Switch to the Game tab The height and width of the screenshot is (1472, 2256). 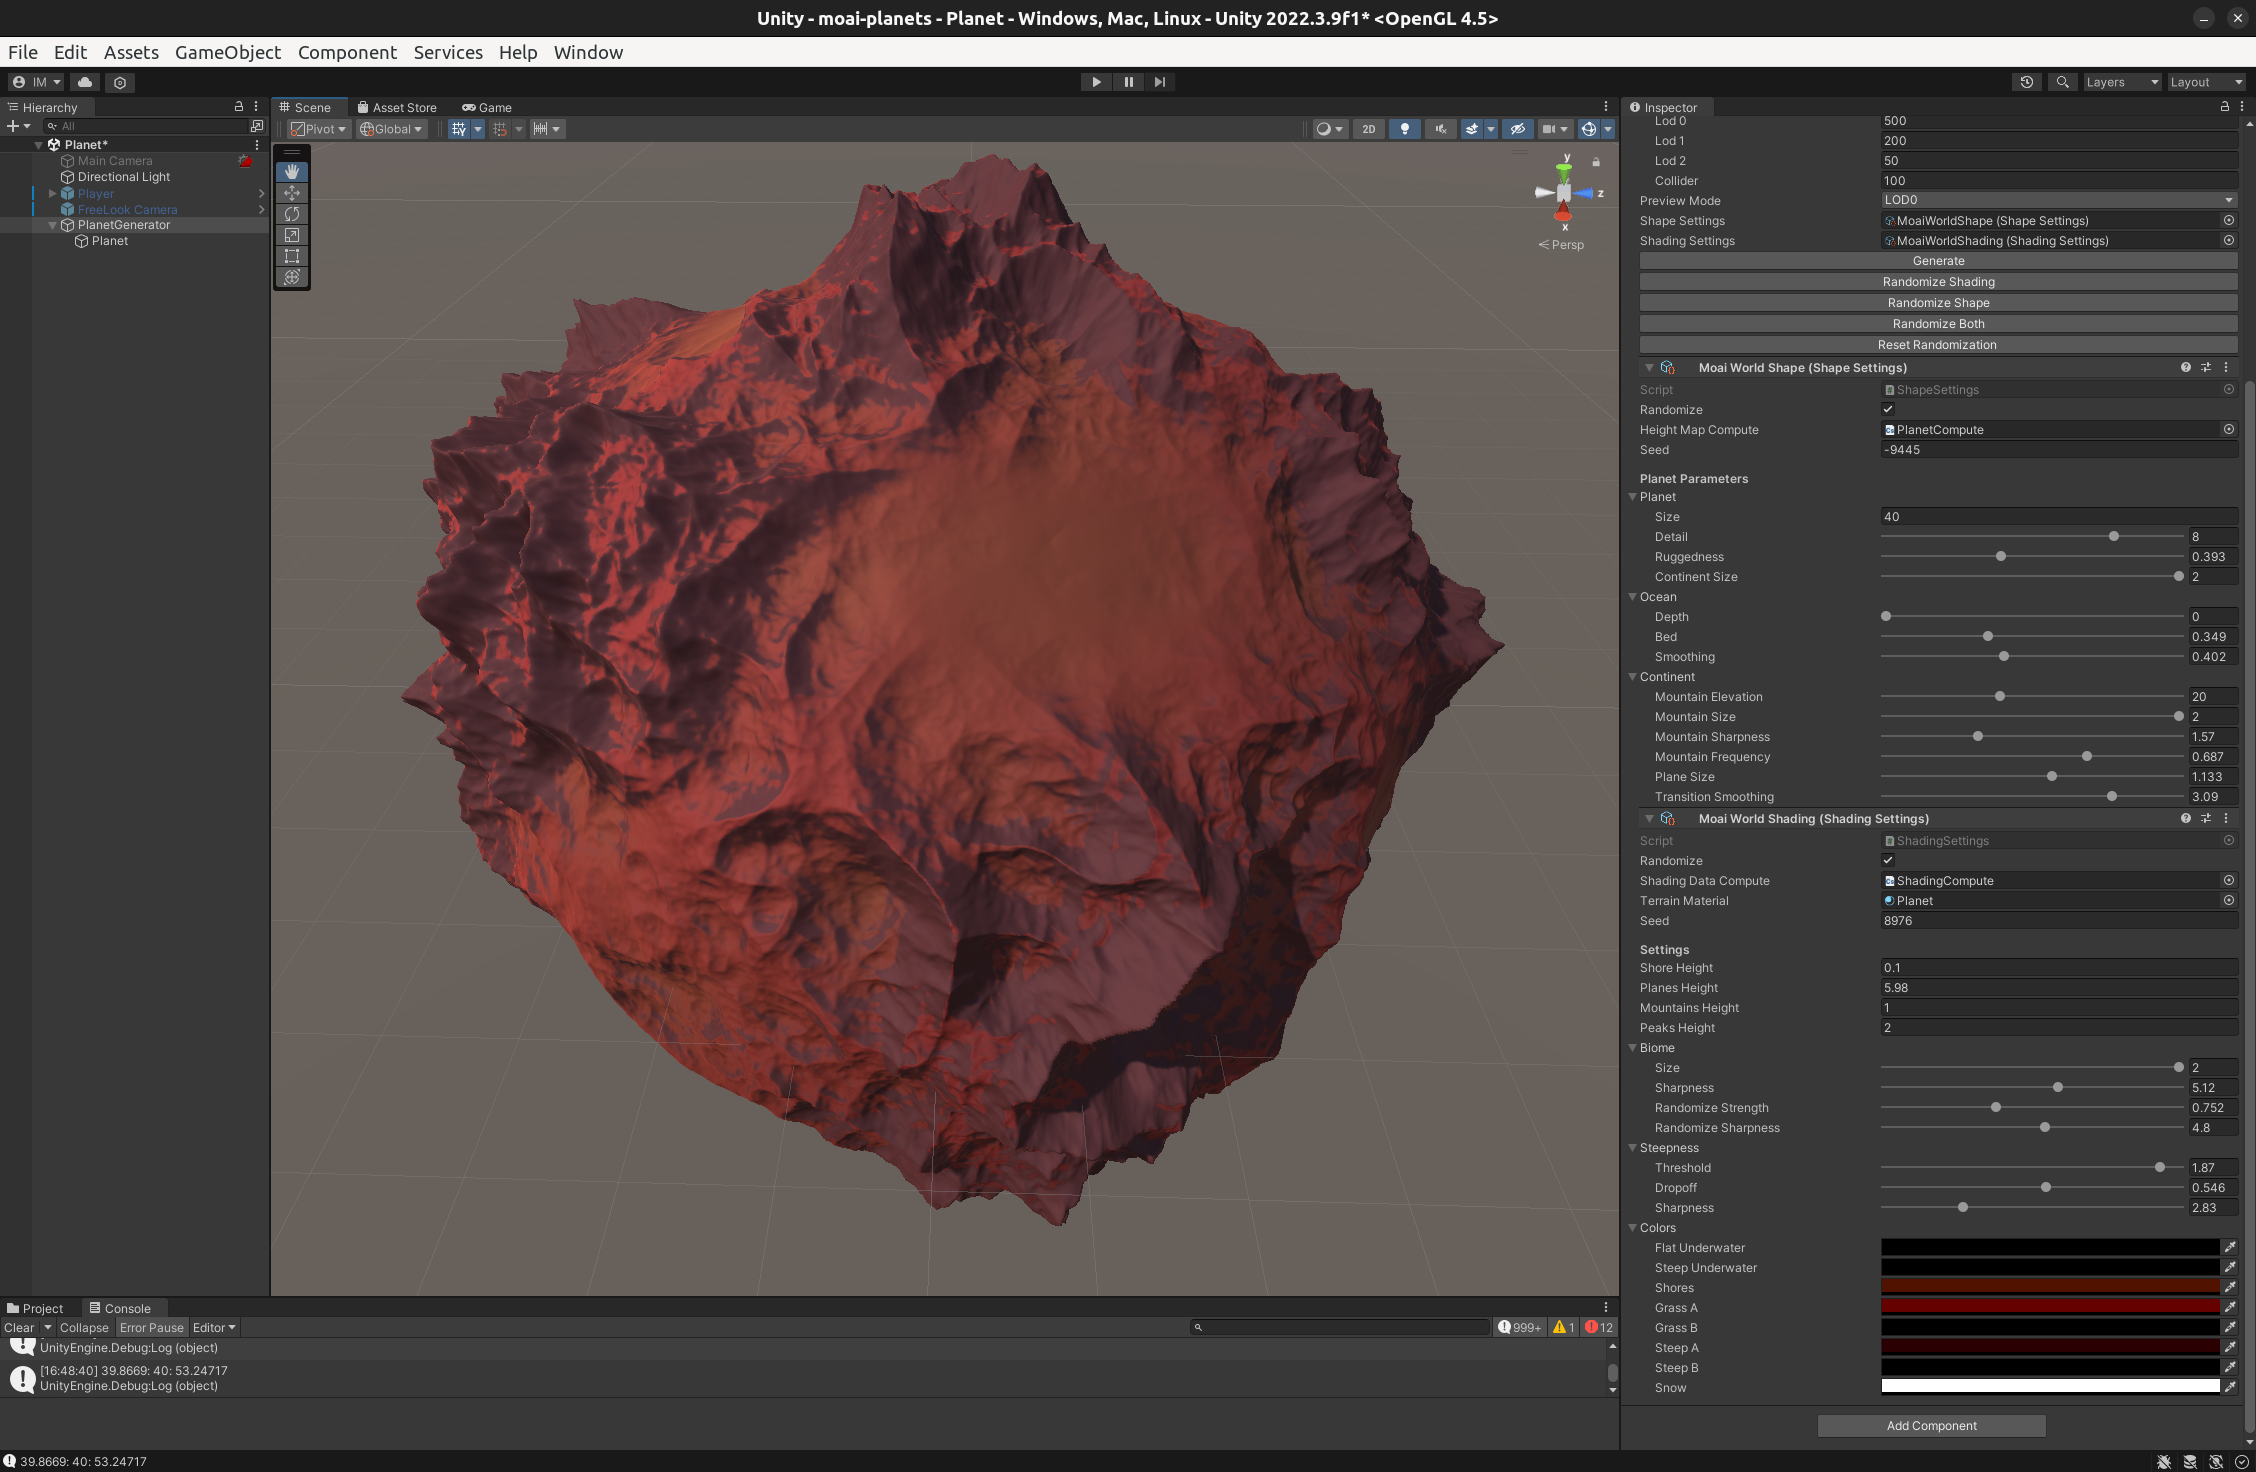coord(487,107)
